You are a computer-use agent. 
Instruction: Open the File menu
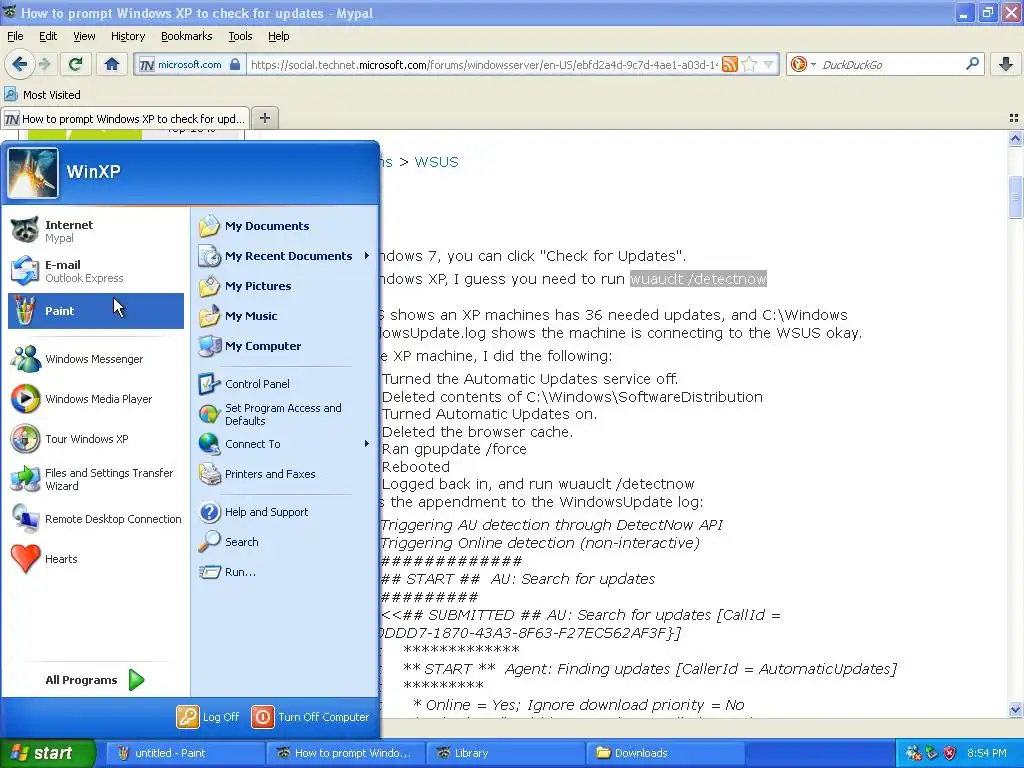coord(15,36)
